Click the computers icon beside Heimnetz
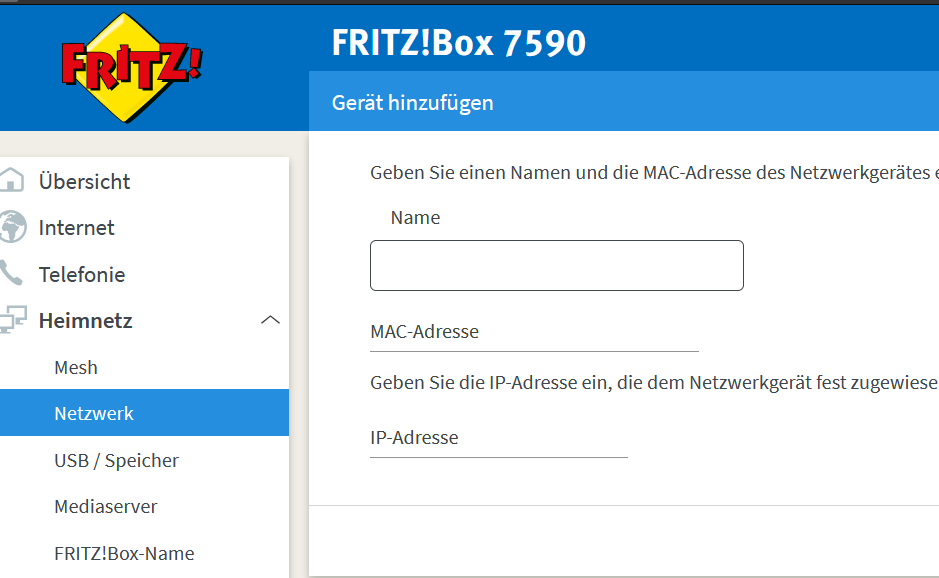939x578 pixels. (x=13, y=320)
